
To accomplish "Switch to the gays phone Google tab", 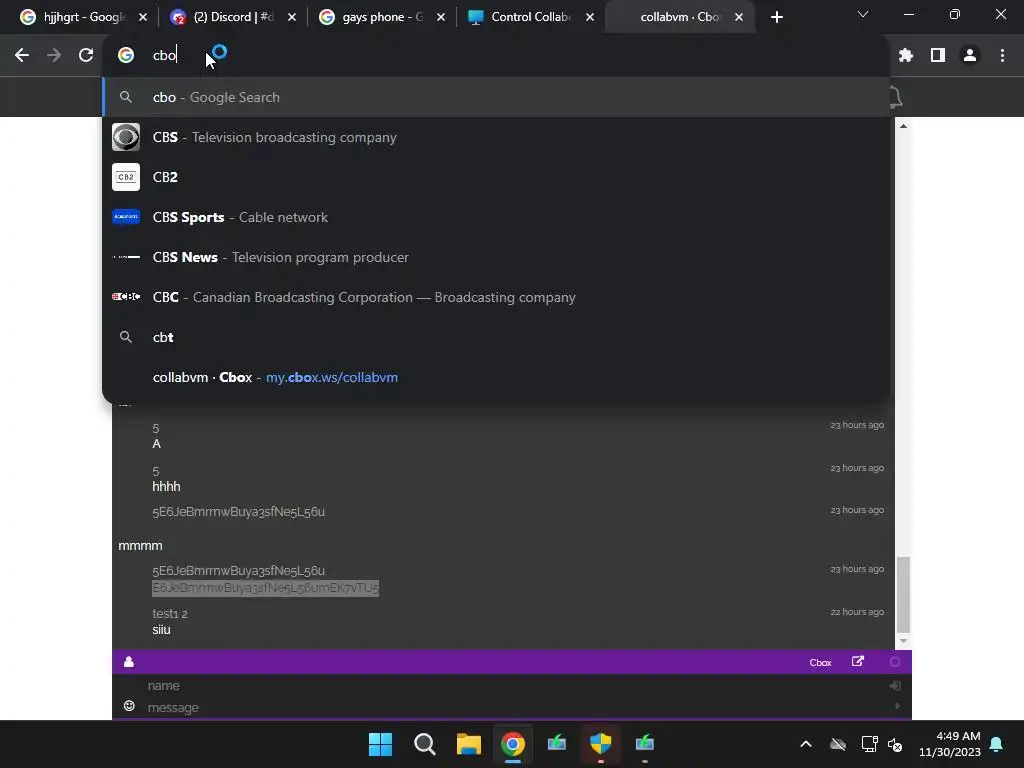I will point(381,18).
